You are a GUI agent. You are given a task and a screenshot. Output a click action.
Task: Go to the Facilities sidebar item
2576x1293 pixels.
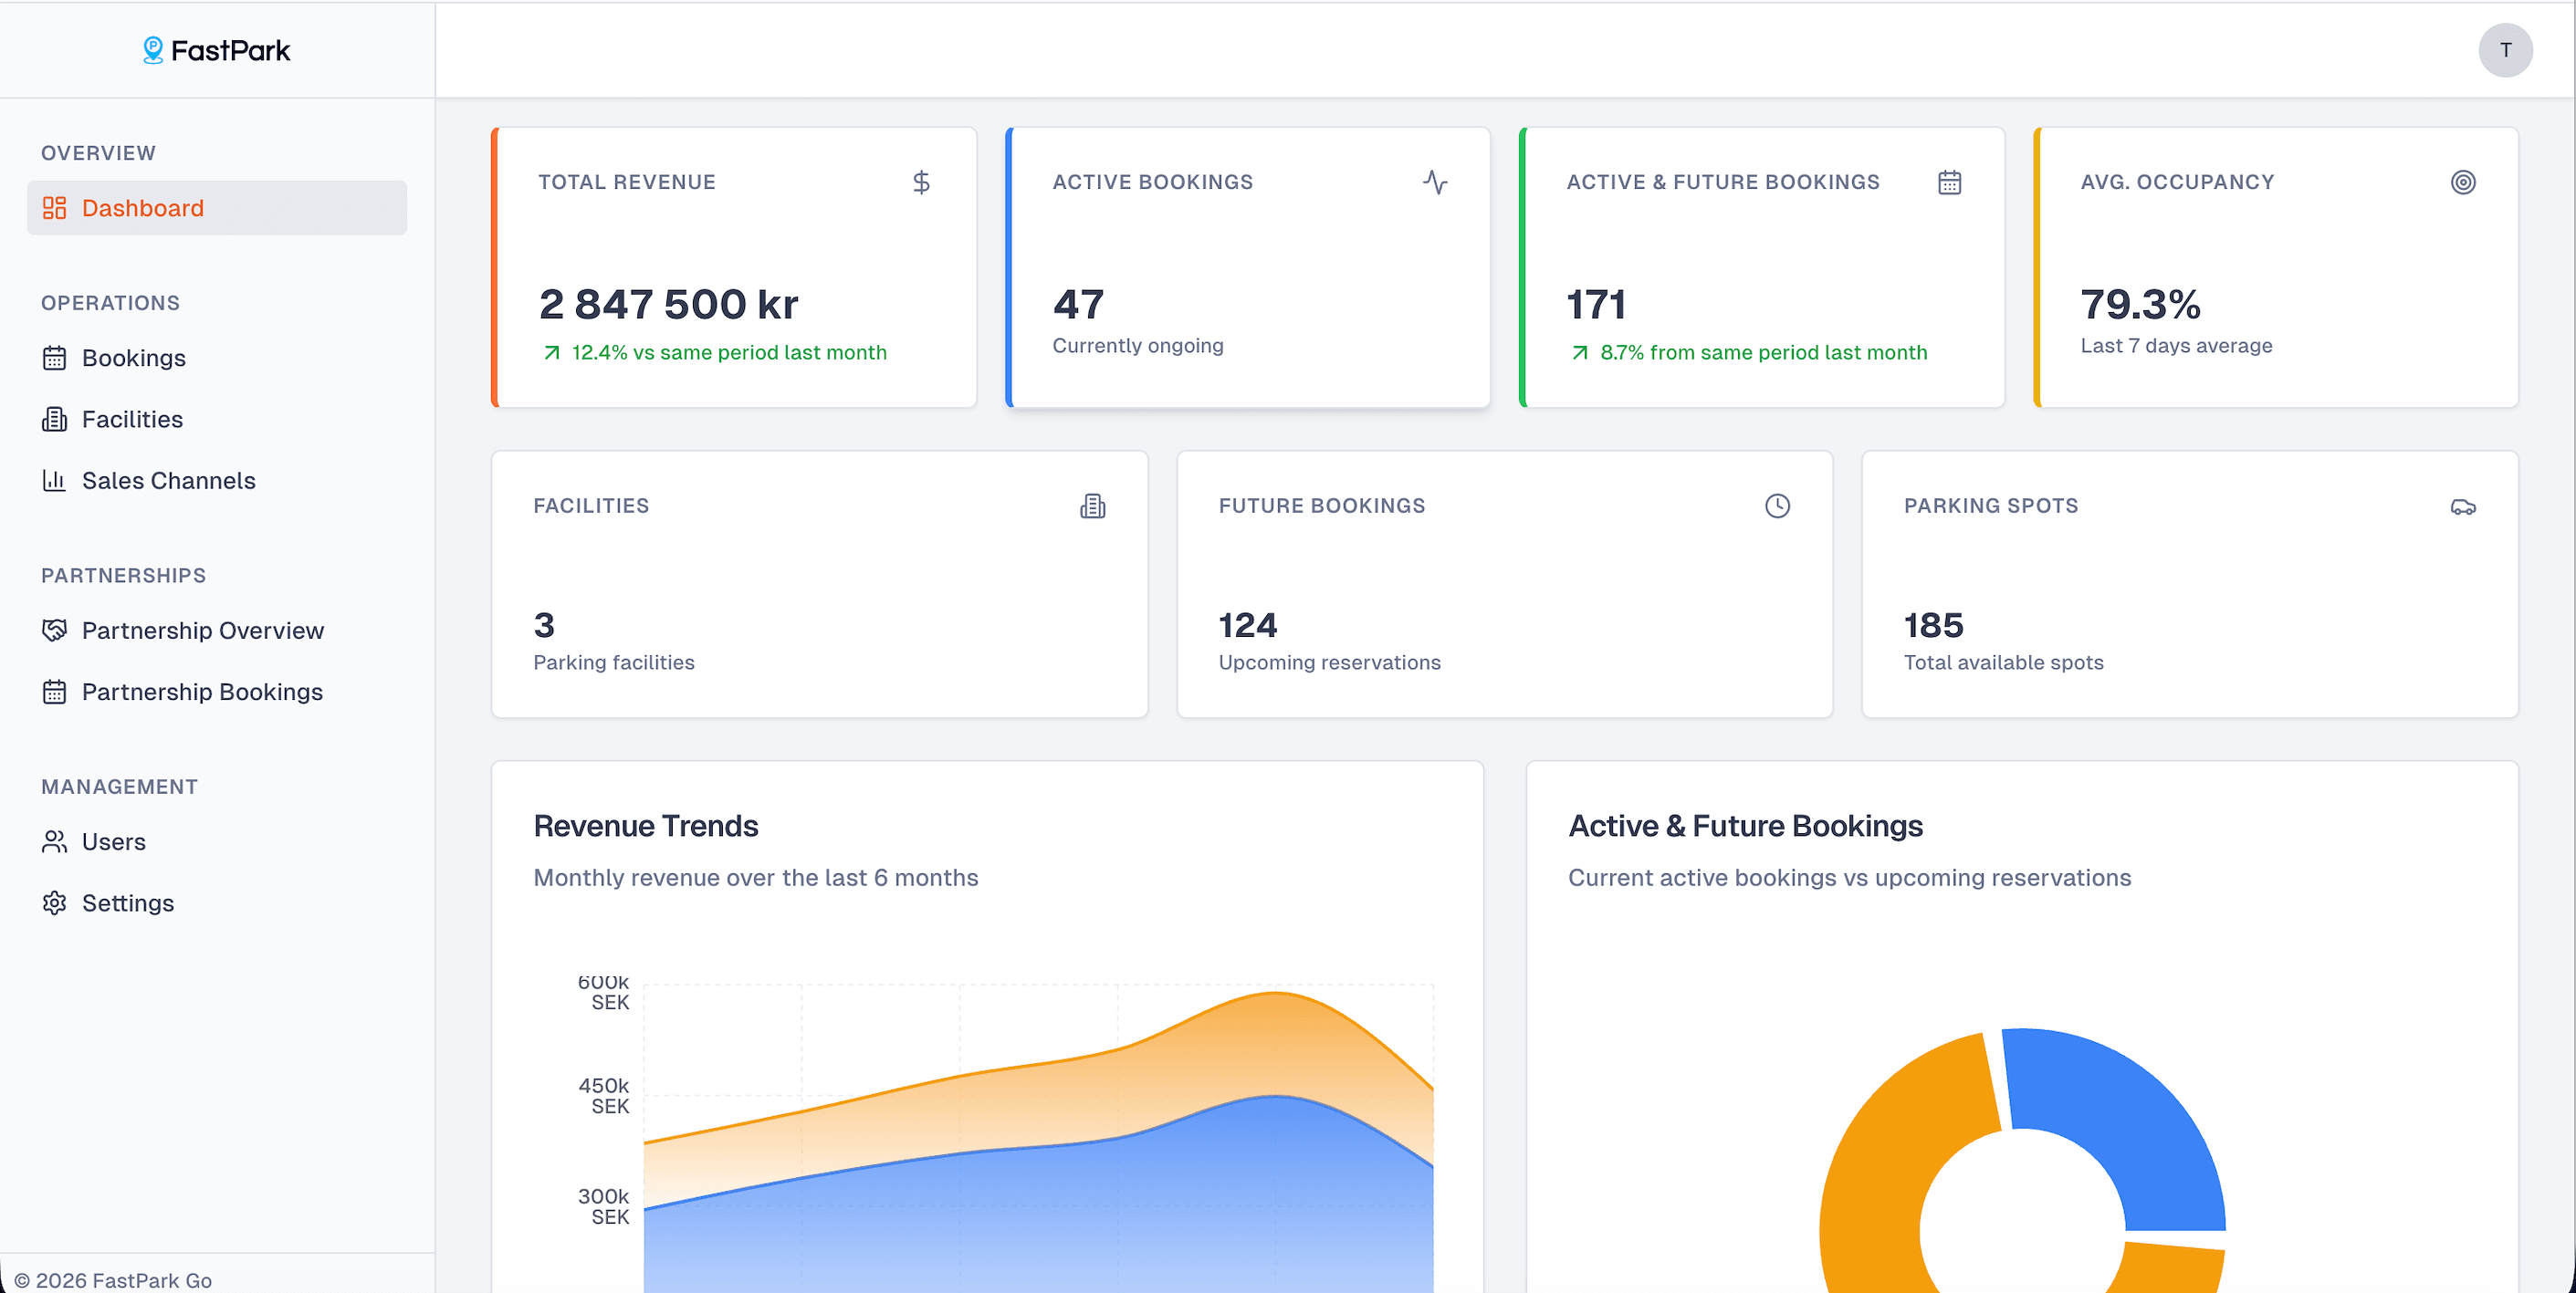click(x=132, y=419)
